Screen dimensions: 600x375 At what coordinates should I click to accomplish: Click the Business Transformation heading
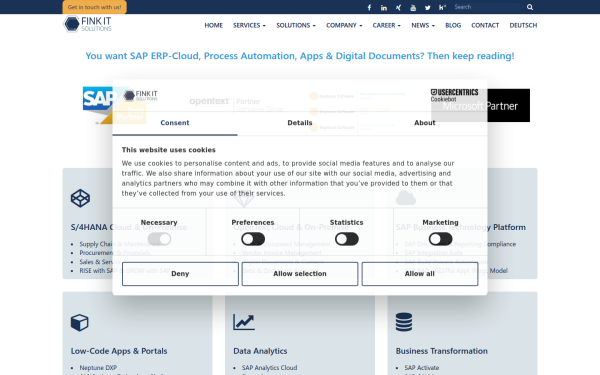coord(442,351)
